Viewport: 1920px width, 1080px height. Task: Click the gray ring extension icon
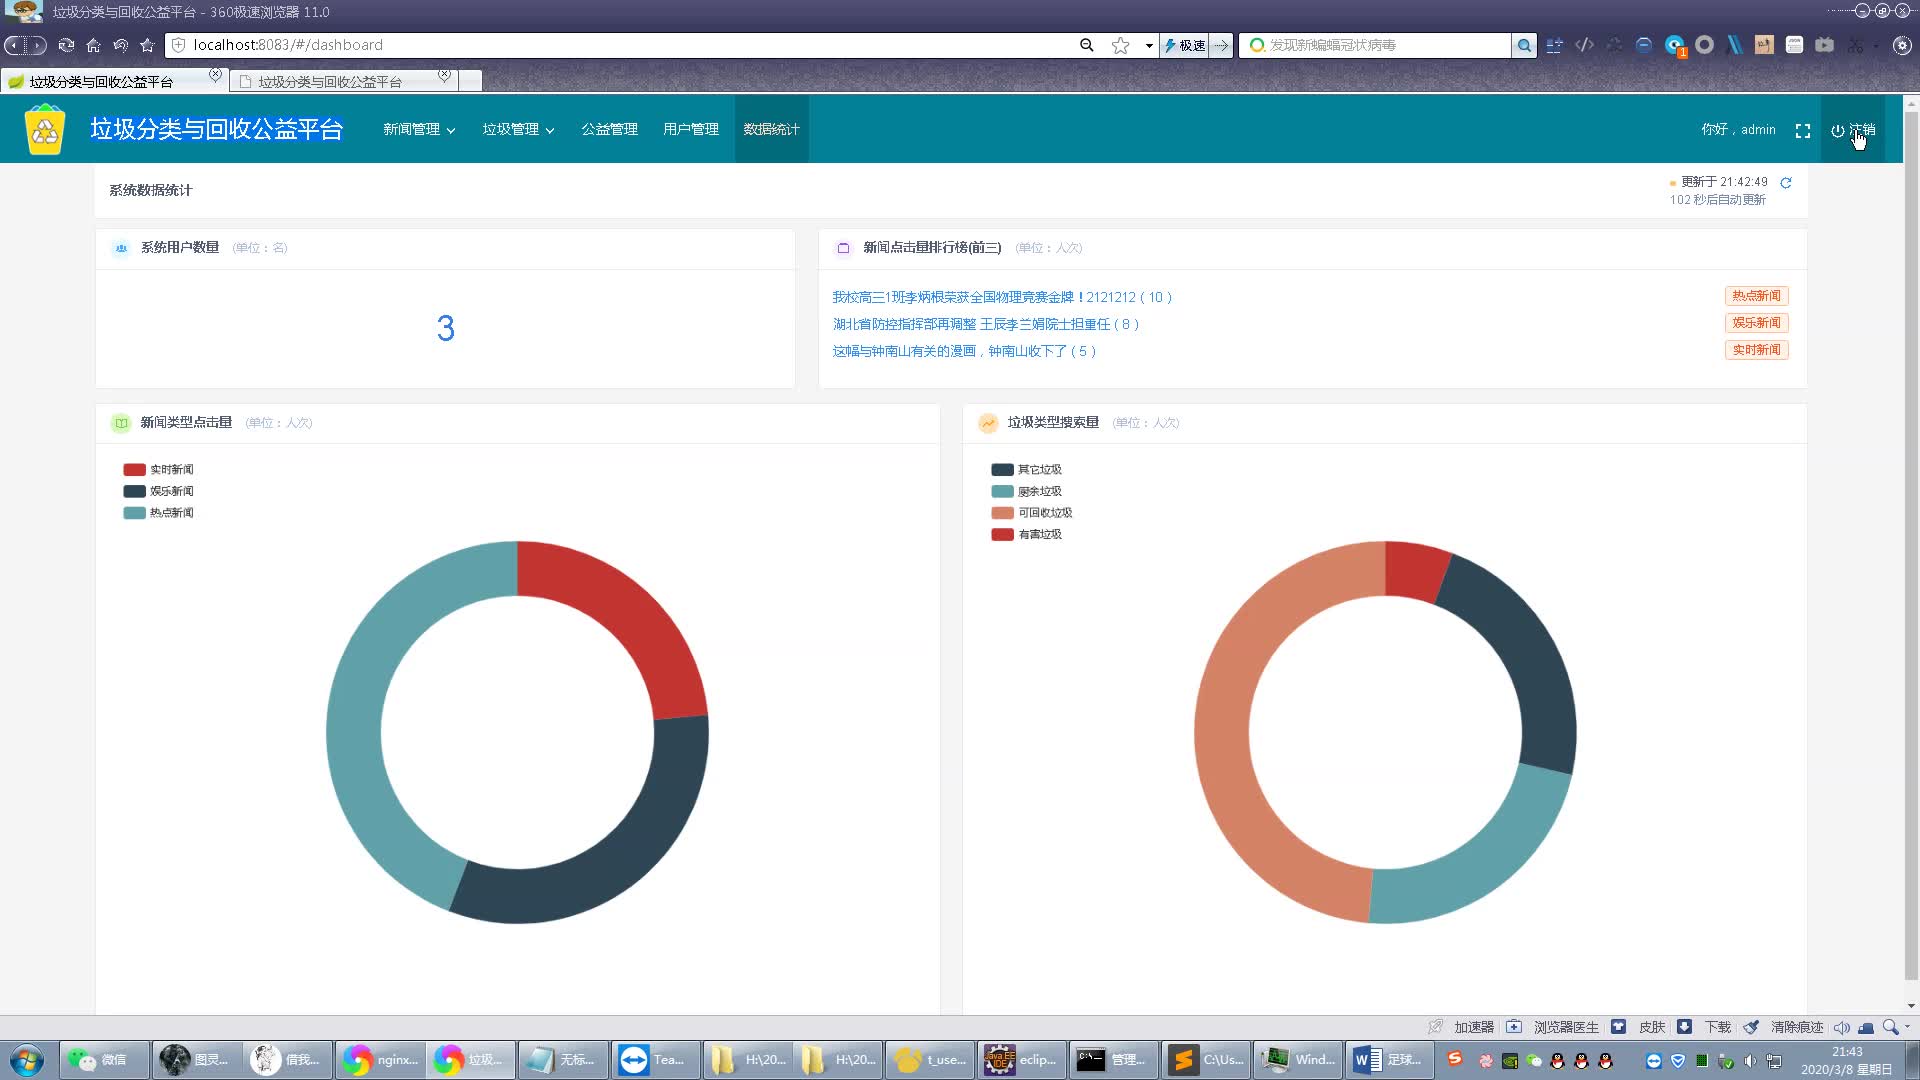[1704, 45]
